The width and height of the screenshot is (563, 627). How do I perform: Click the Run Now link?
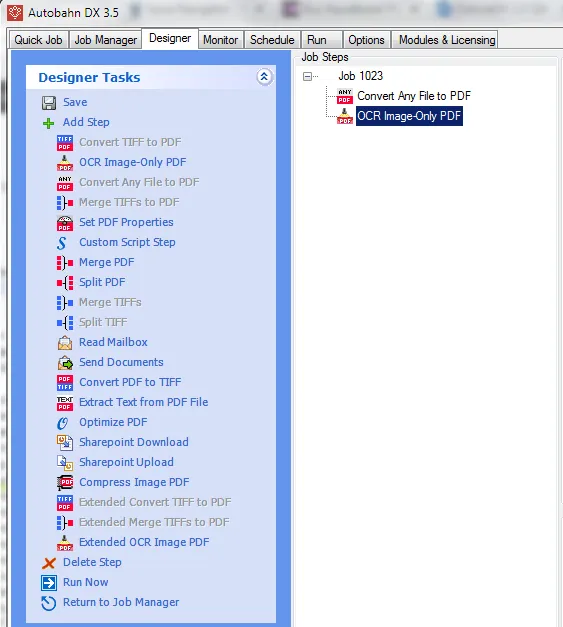(x=86, y=582)
